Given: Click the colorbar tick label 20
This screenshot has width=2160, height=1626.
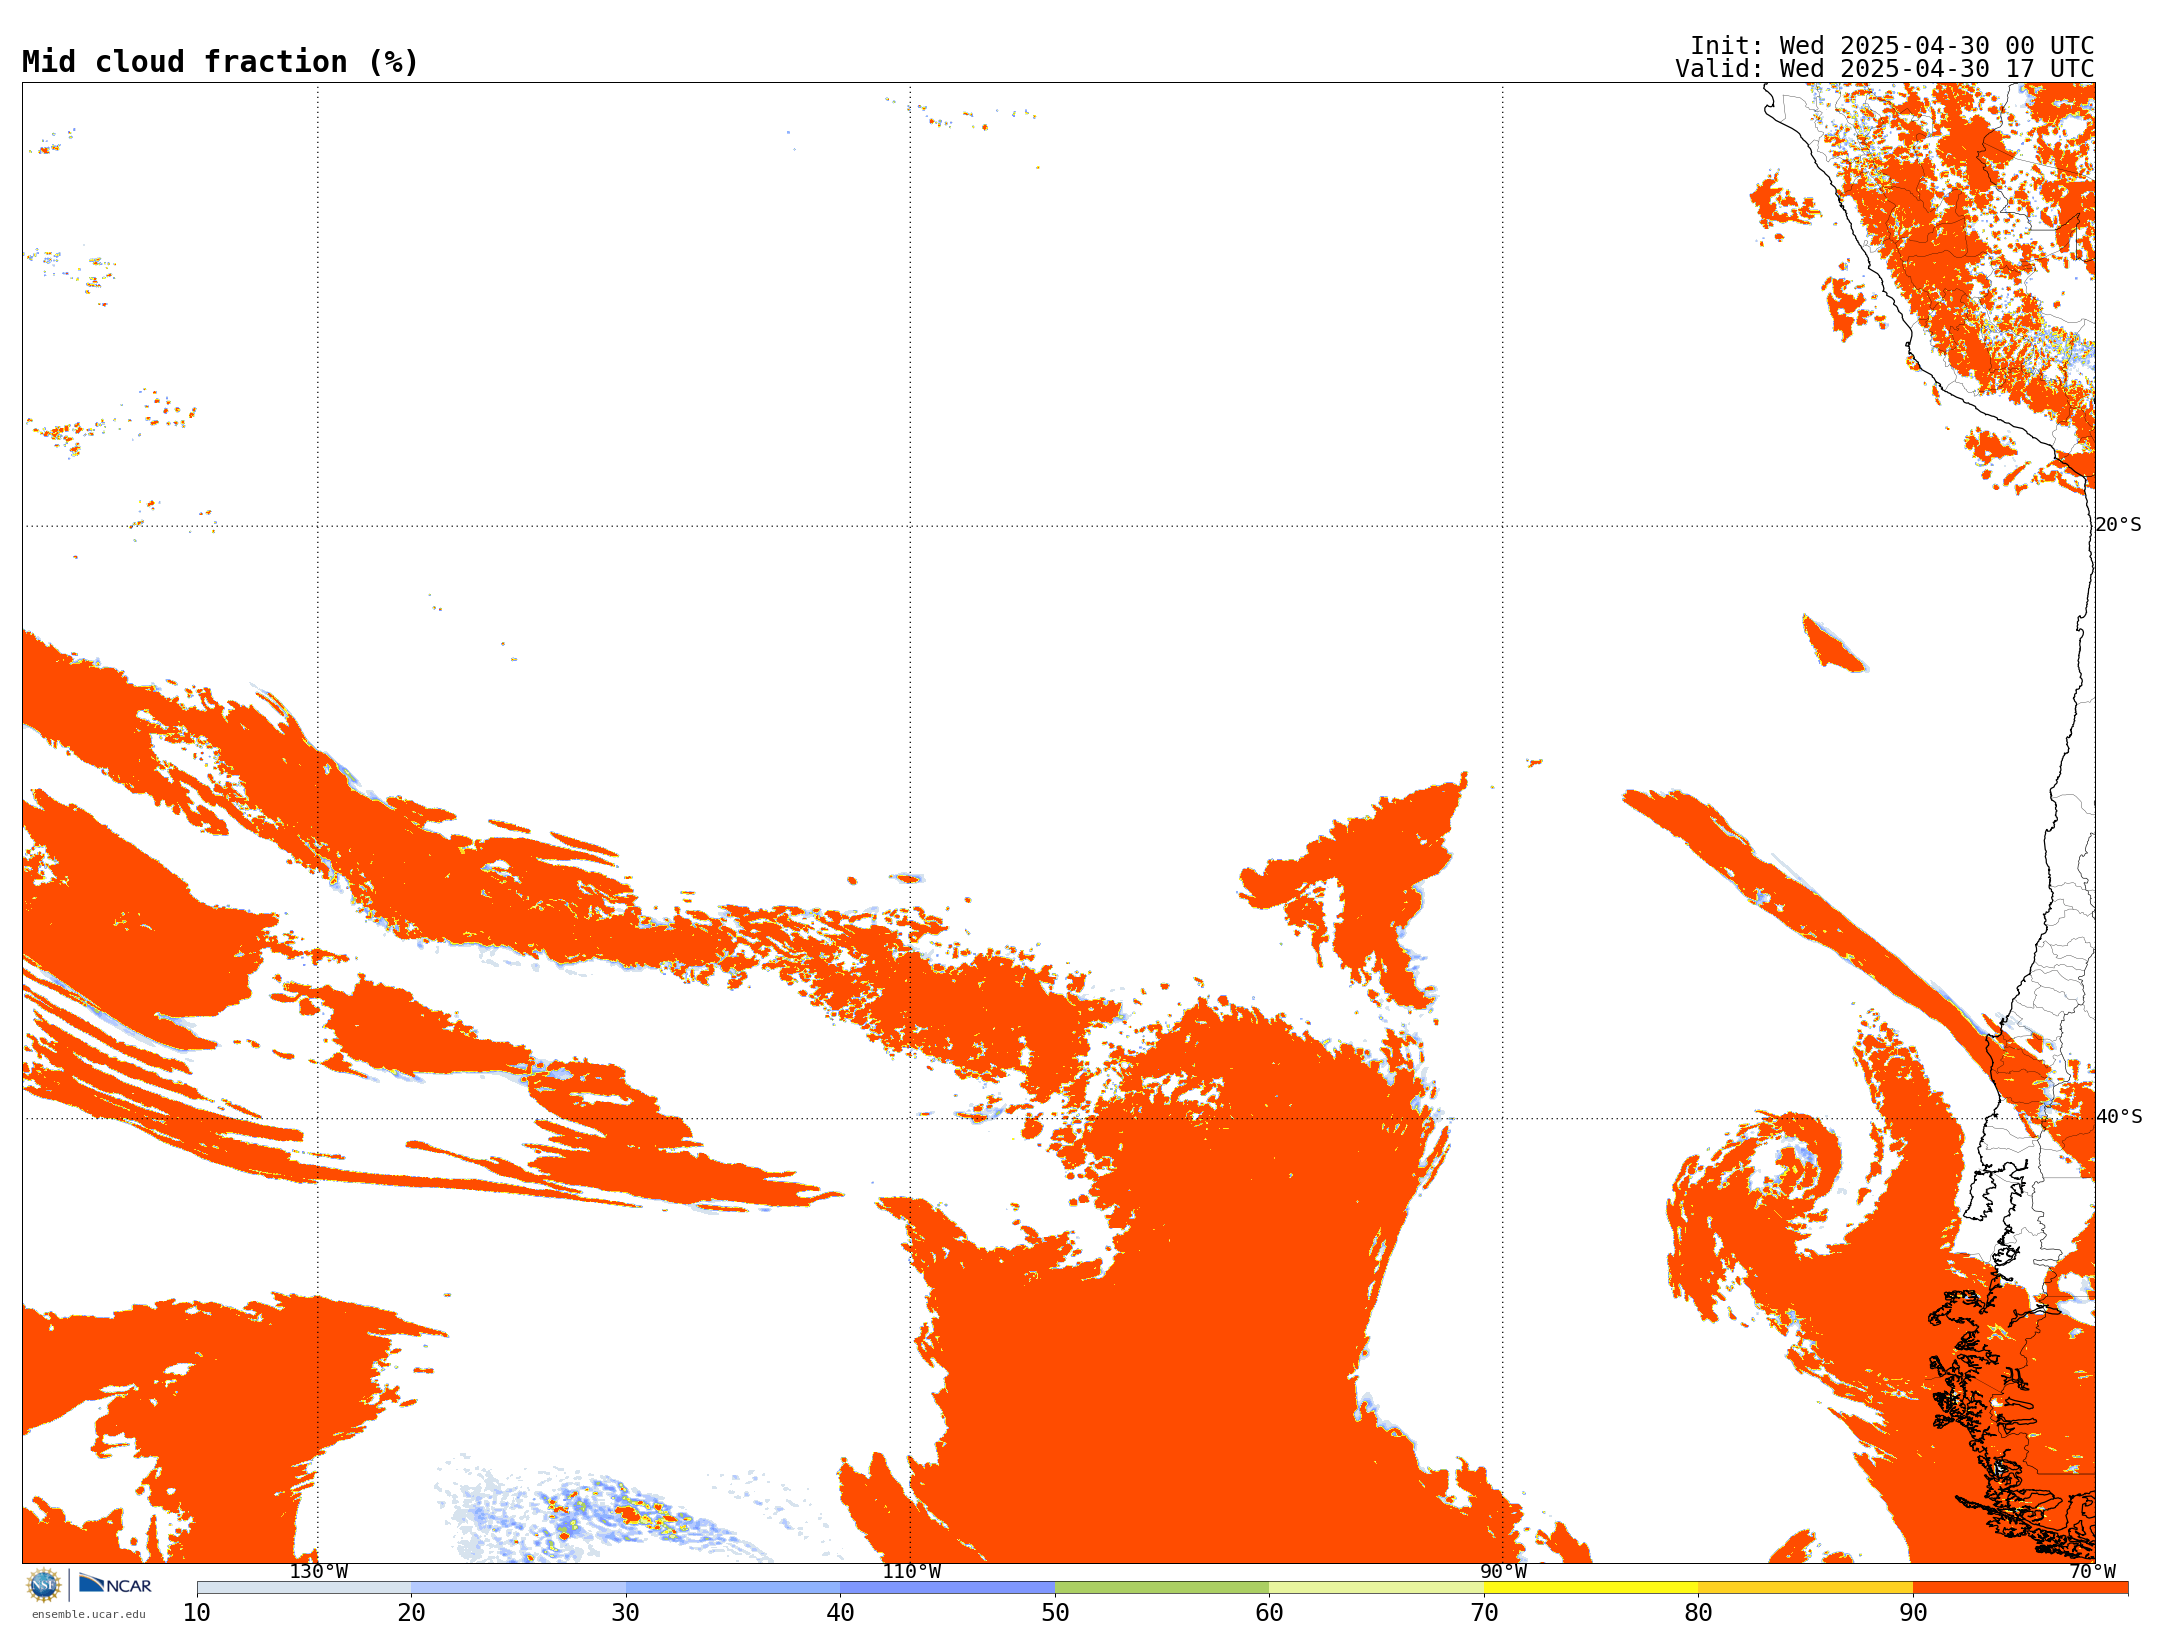Looking at the screenshot, I should coord(411,1613).
